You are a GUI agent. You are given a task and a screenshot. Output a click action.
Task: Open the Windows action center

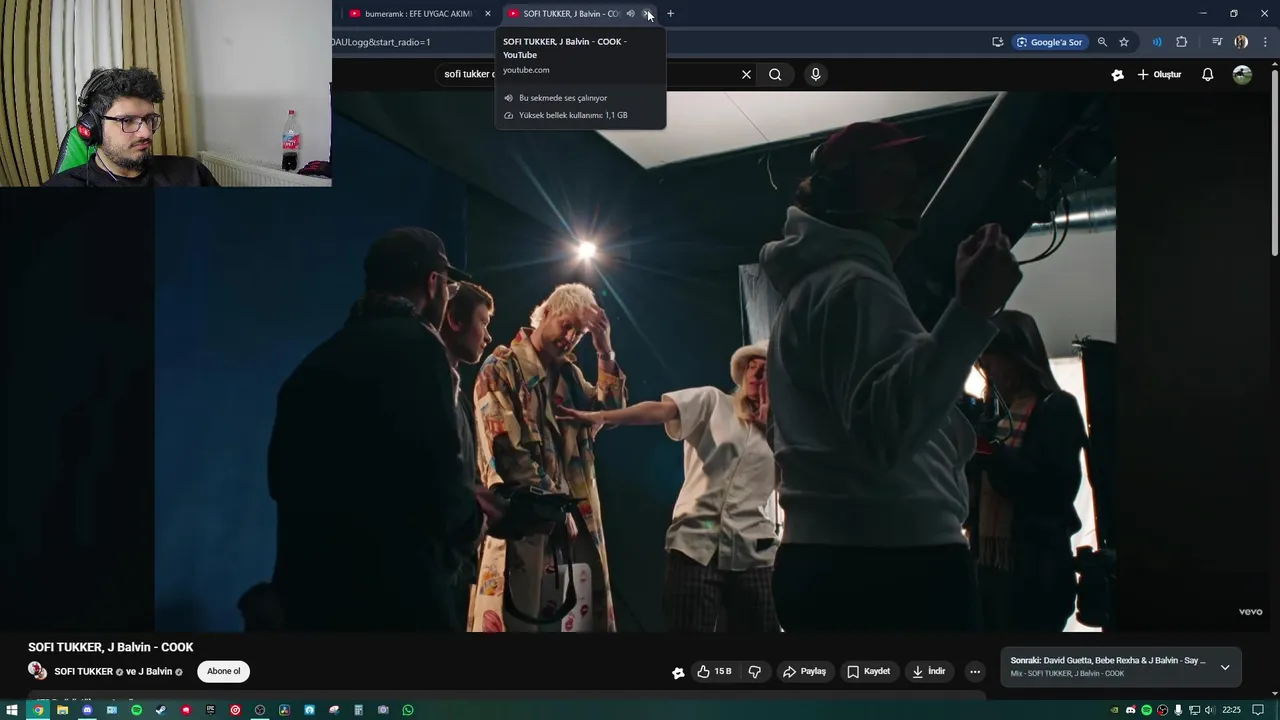pyautogui.click(x=1258, y=710)
